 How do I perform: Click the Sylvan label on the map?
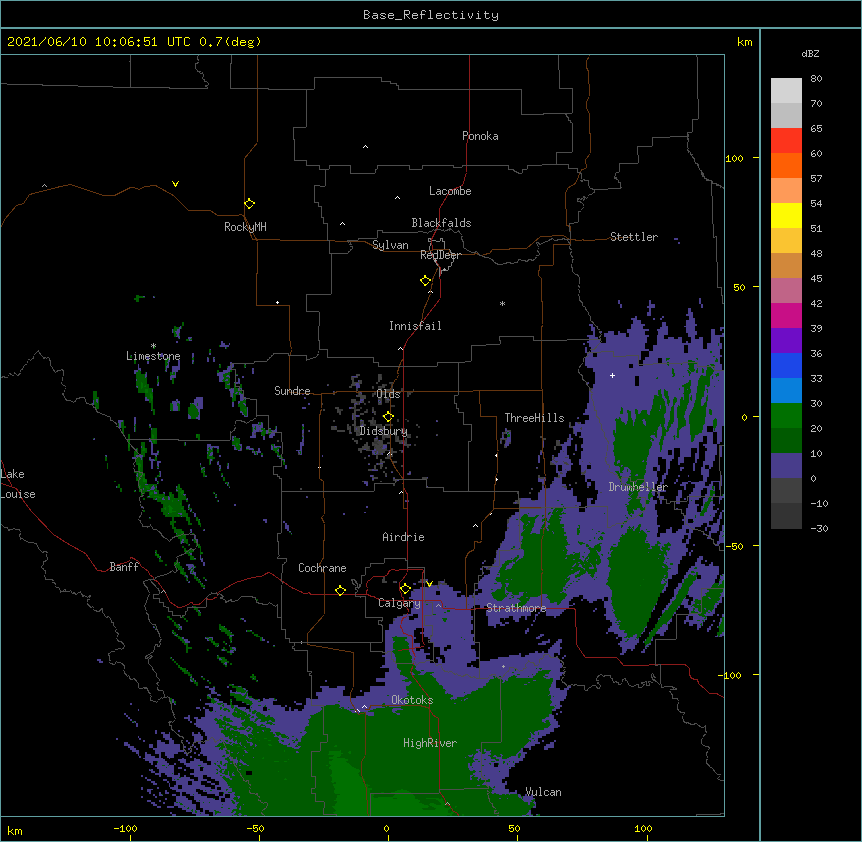pyautogui.click(x=390, y=245)
